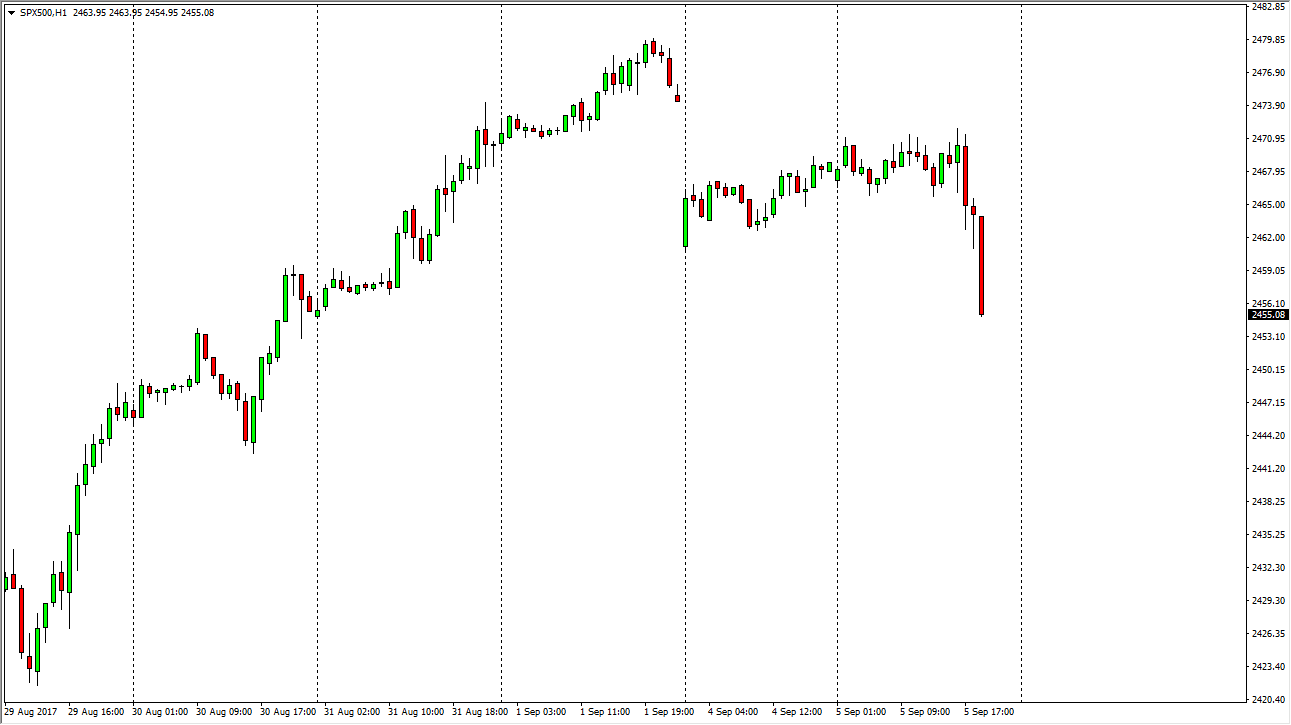The width and height of the screenshot is (1291, 725).
Task: Click the 1 Sep 19:00 time label
Action: click(669, 712)
